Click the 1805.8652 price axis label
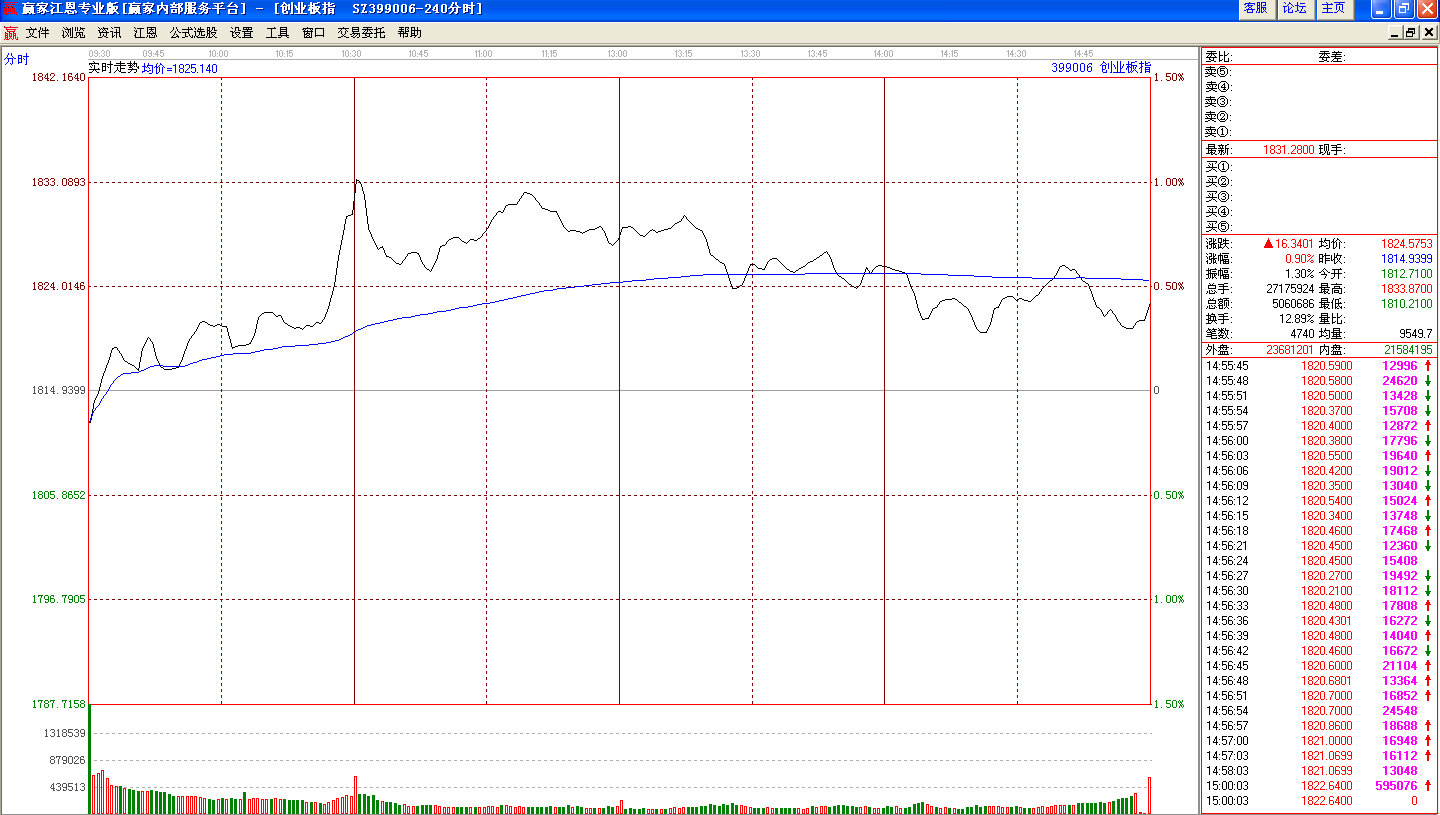Viewport: 1440px width, 815px height. pyautogui.click(x=59, y=495)
